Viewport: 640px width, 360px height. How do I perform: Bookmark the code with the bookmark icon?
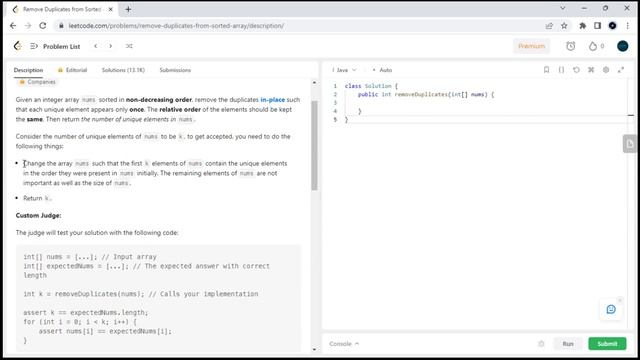546,70
